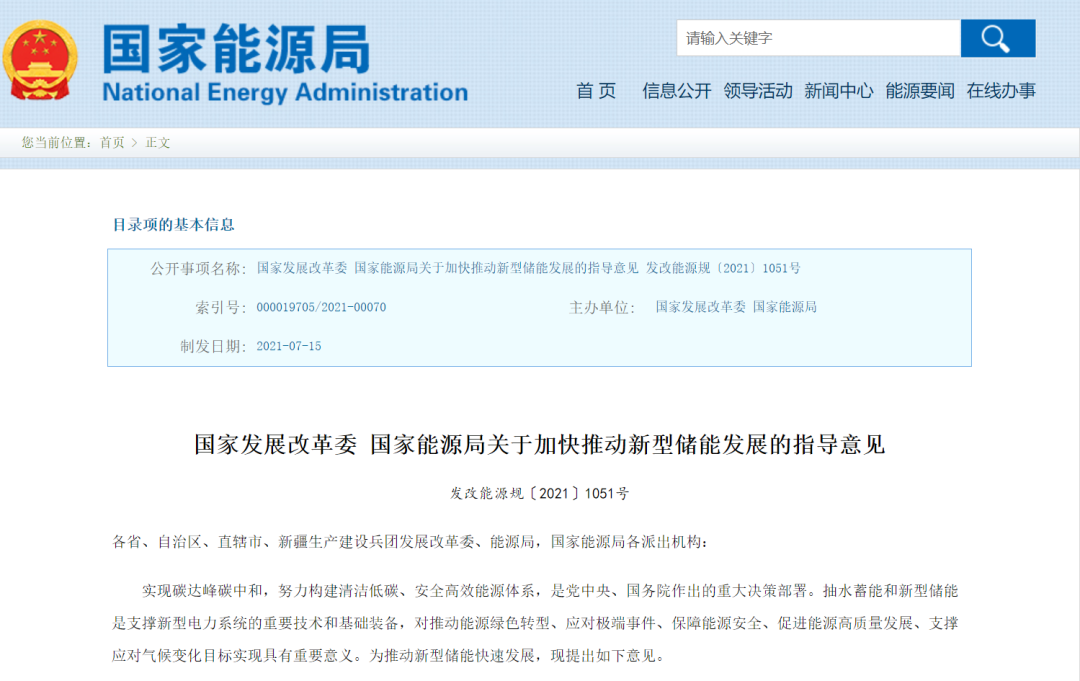The width and height of the screenshot is (1080, 681).
Task: Click document number 发改能源规〔2021〕1051号 below title
Action: [539, 494]
